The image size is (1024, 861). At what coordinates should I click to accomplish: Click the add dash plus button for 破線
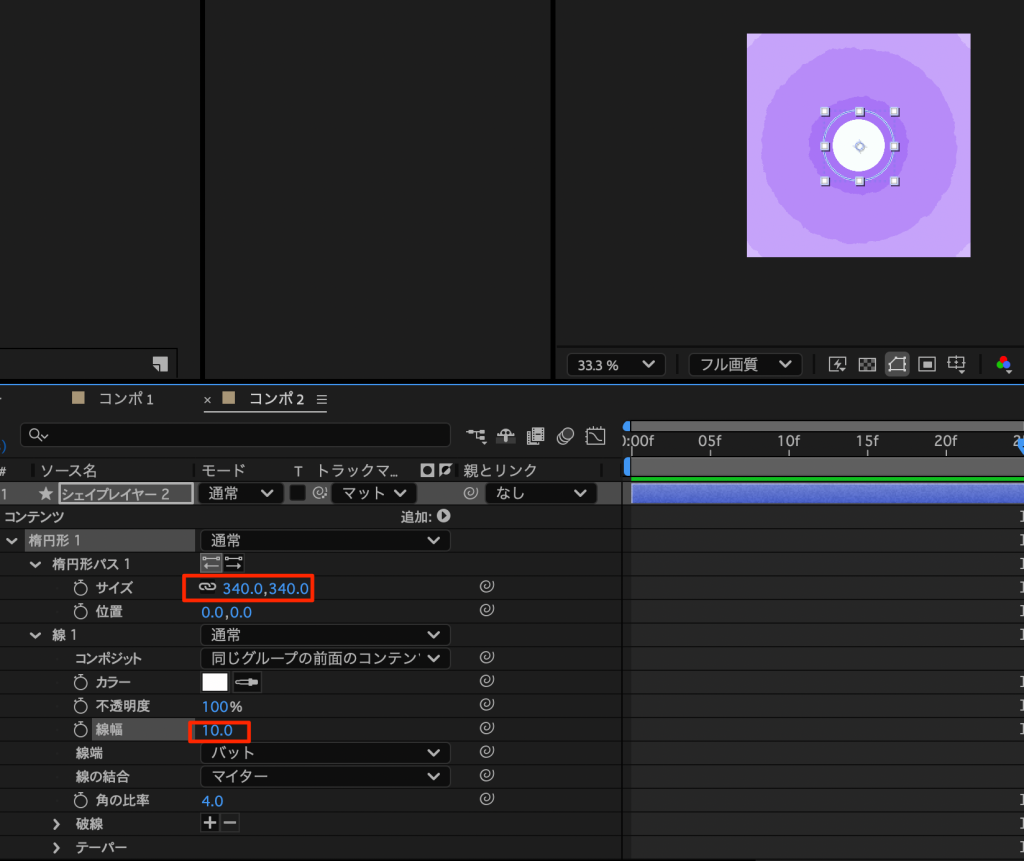pos(210,824)
